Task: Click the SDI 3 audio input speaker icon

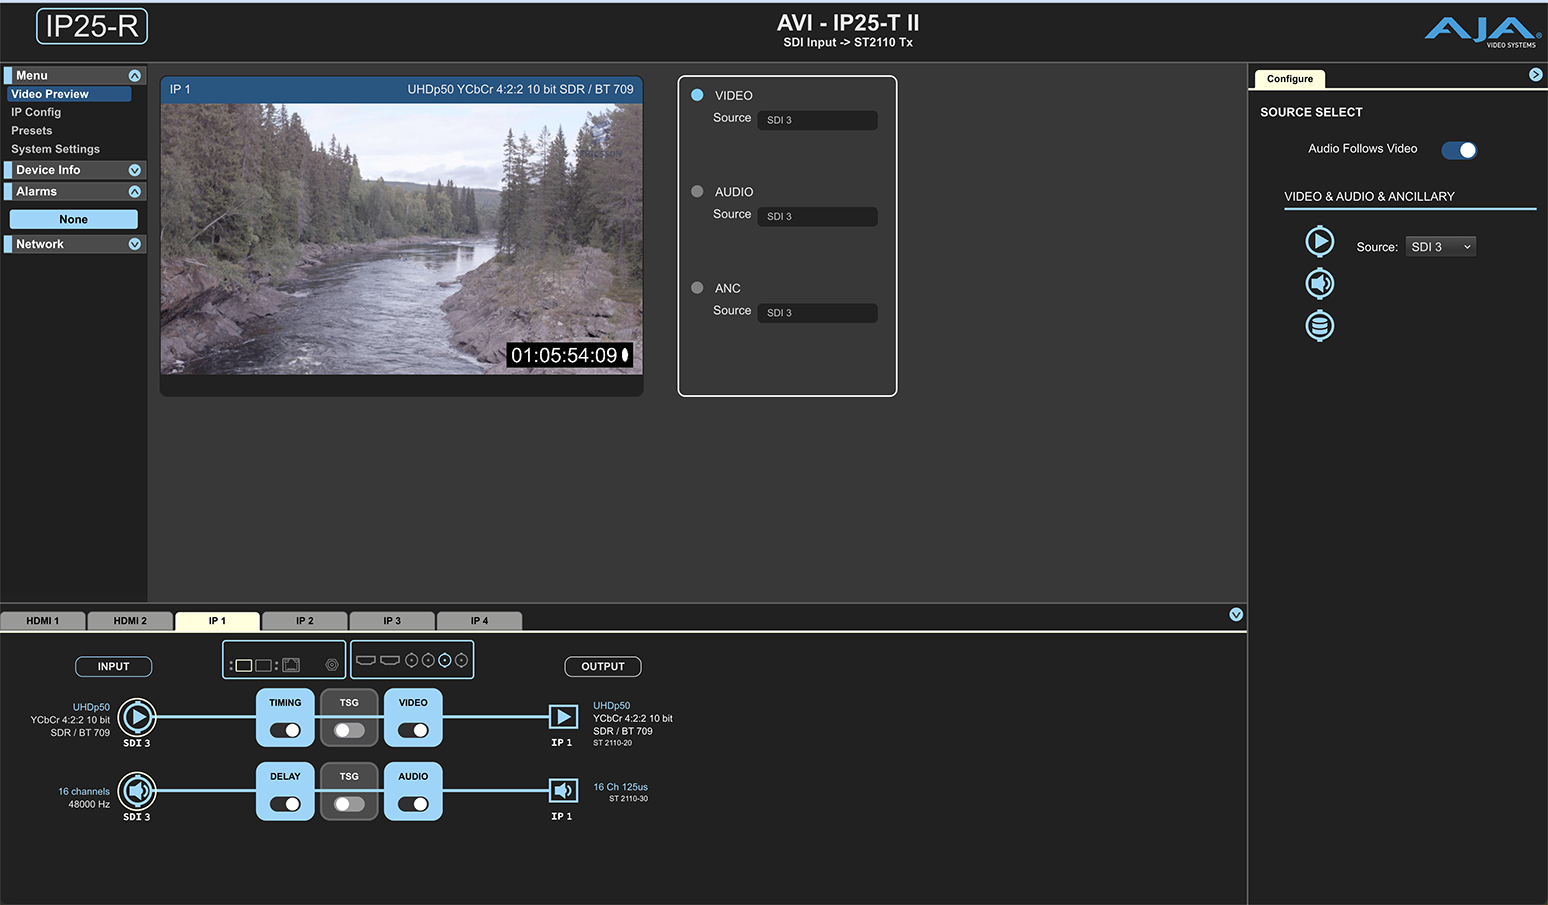Action: [x=137, y=791]
